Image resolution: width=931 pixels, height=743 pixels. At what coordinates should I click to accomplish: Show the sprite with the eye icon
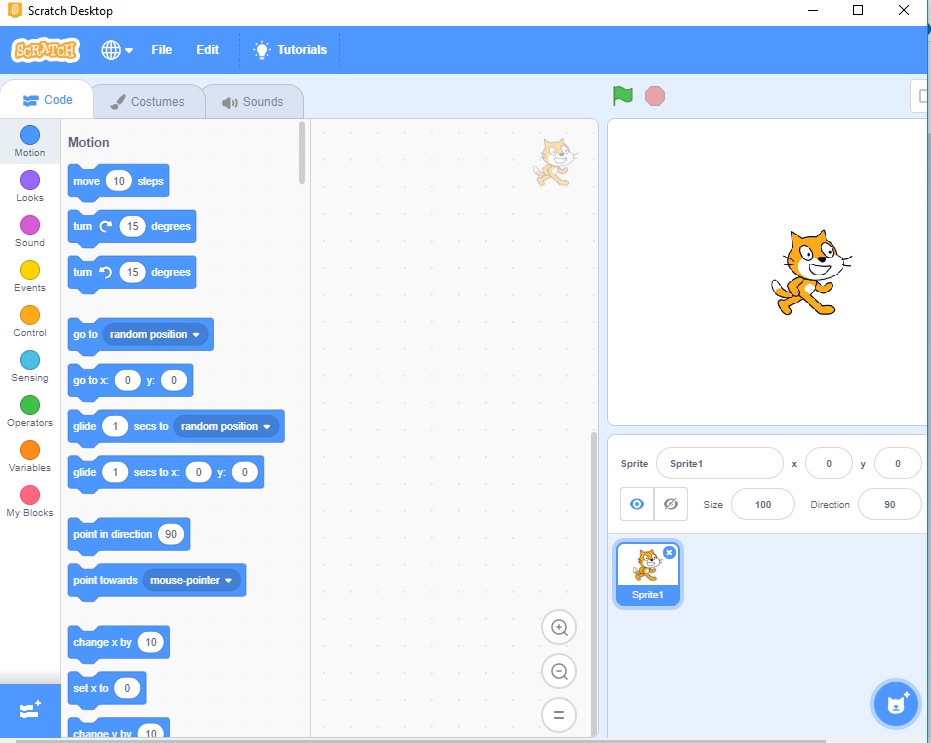(637, 504)
